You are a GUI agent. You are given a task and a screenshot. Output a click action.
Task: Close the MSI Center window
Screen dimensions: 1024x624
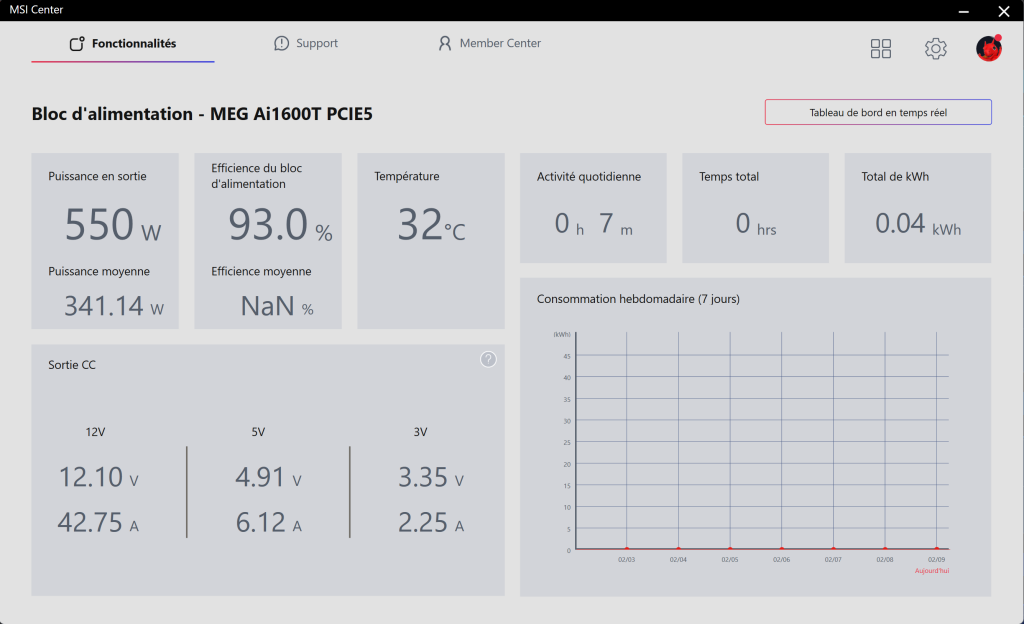point(1004,11)
